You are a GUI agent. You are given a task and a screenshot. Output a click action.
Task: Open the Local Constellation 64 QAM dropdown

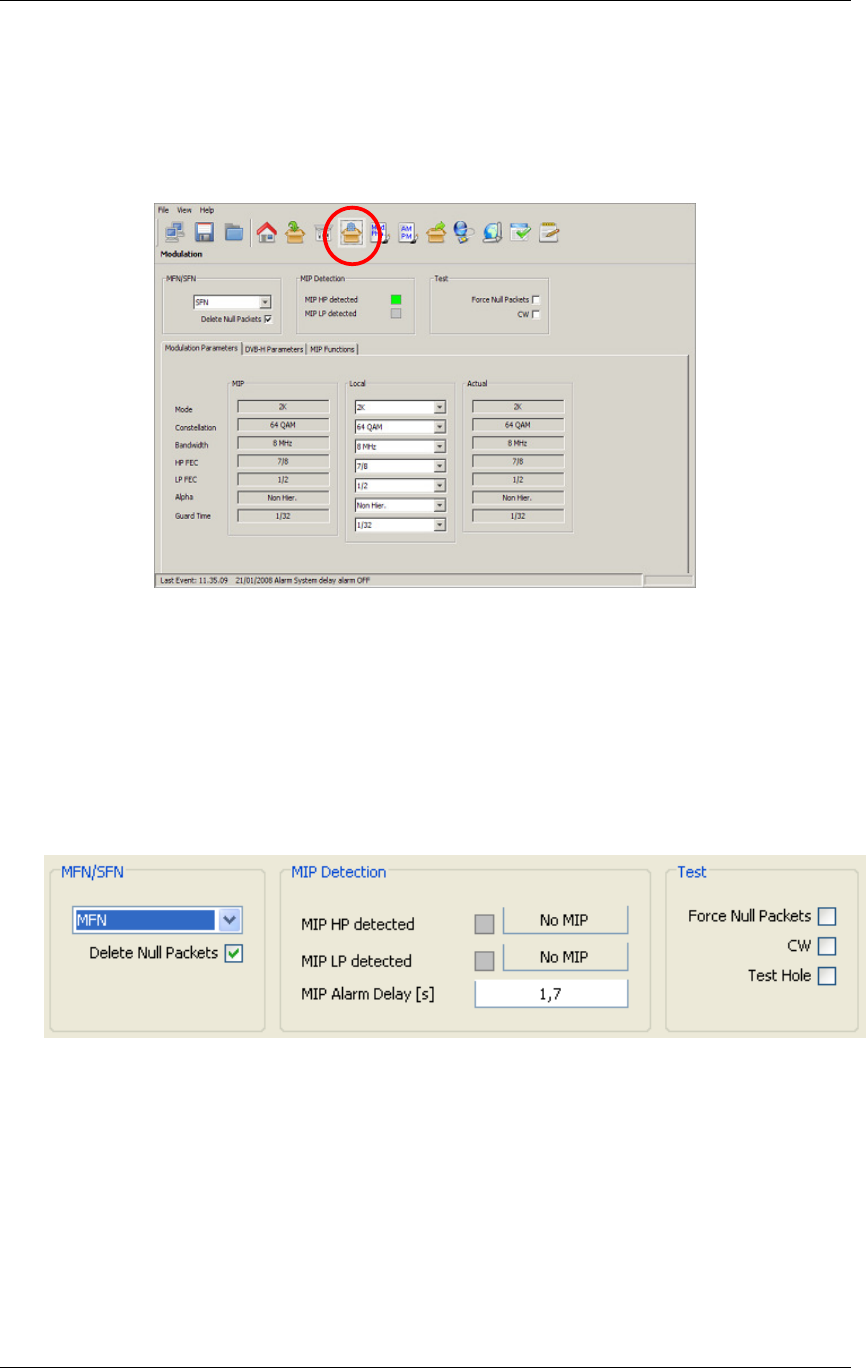[400, 426]
